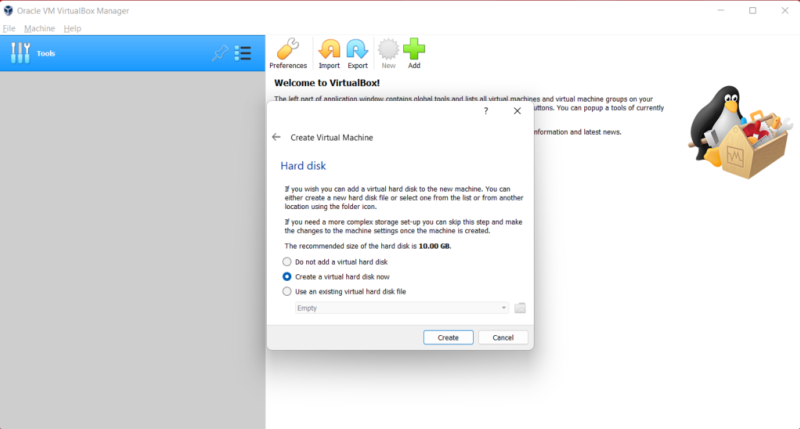Viewport: 800px width, 429px height.
Task: Click the Cancel button
Action: point(503,338)
